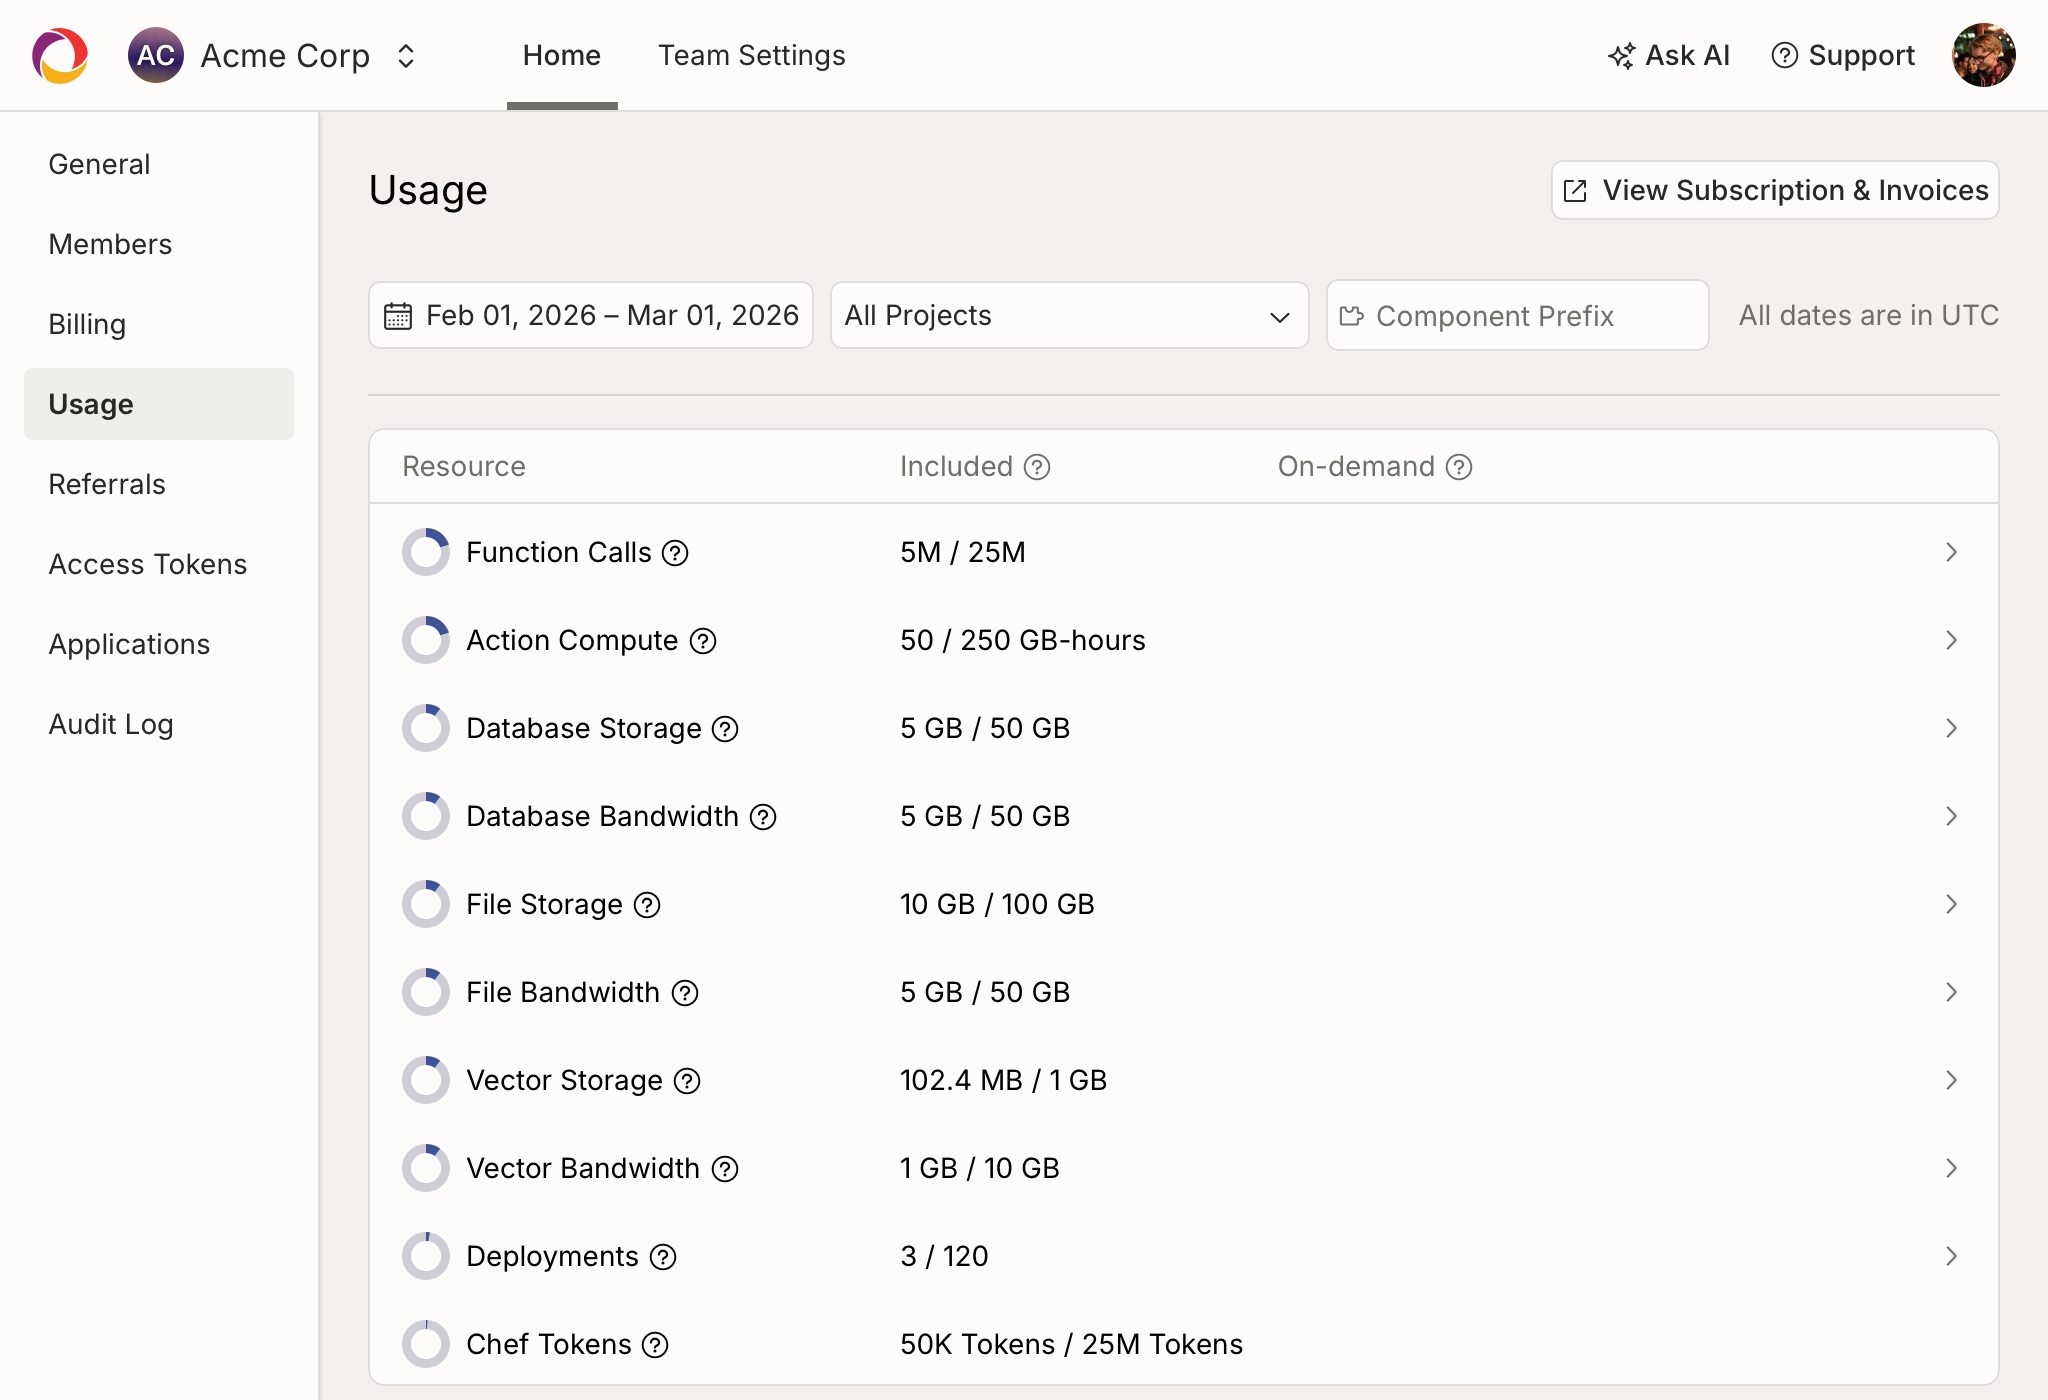The width and height of the screenshot is (2048, 1400).
Task: Click the calendar icon in the date picker
Action: pyautogui.click(x=398, y=315)
